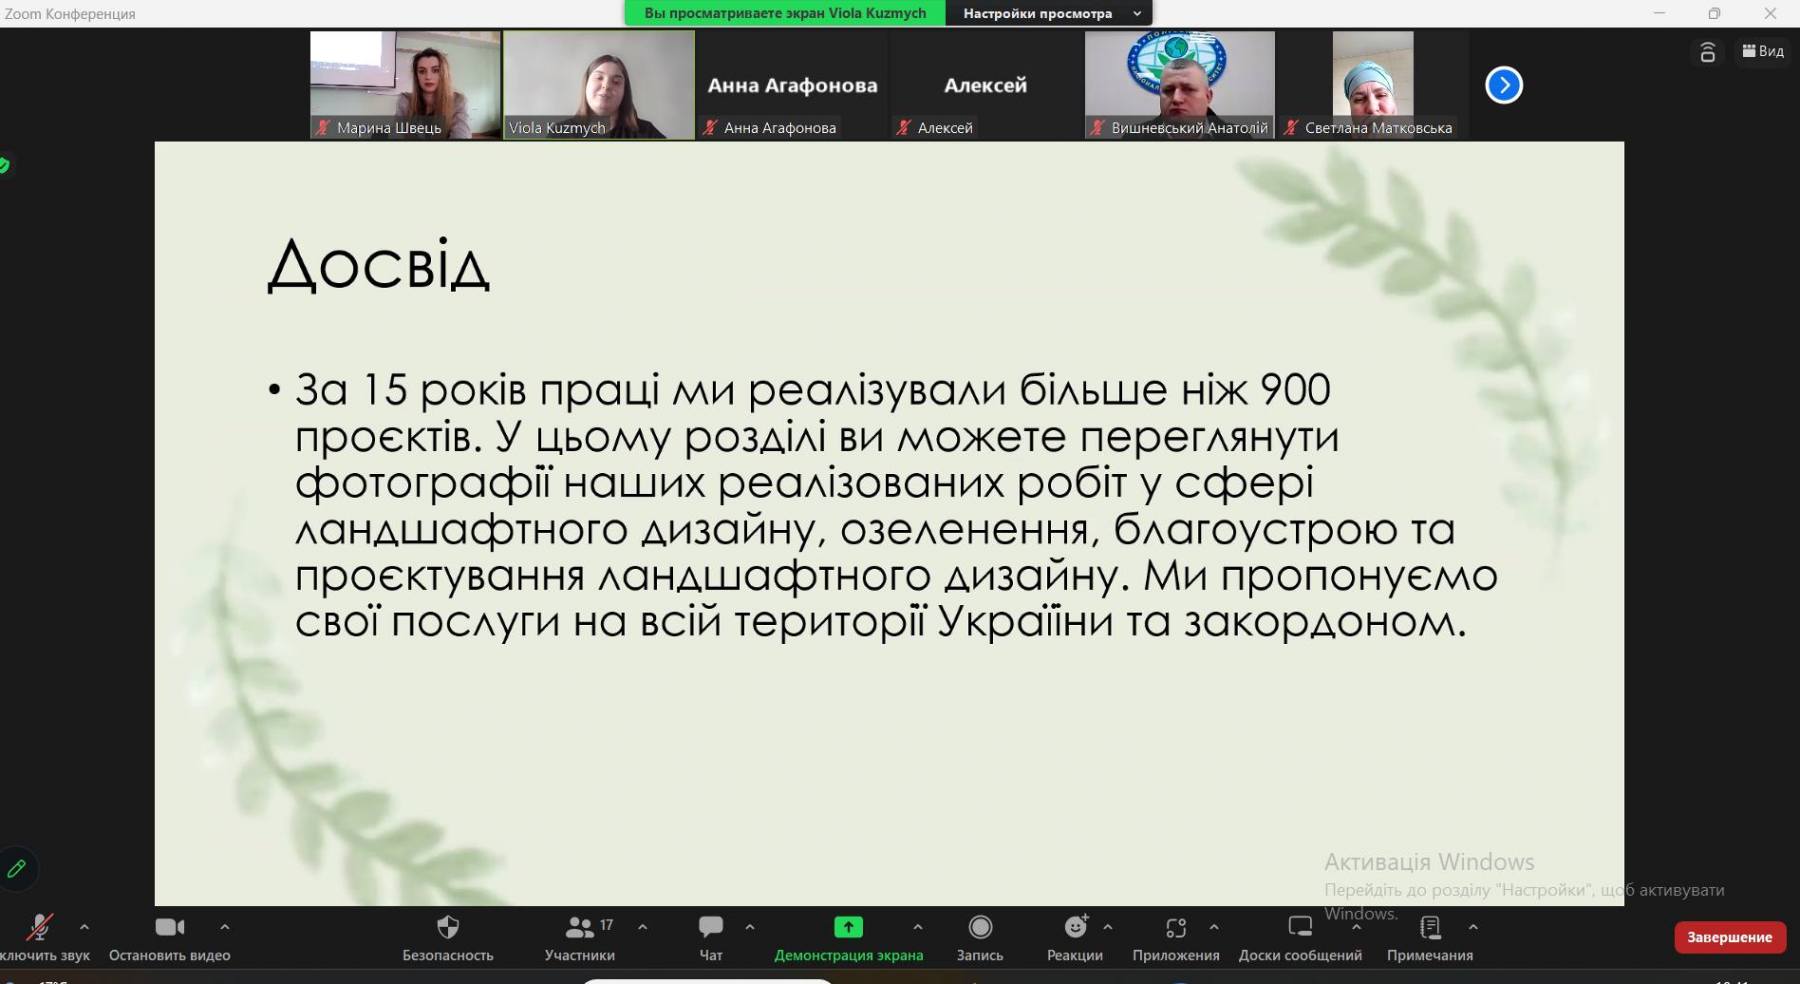
Task: Expand audio options arrow beside microphone
Action: click(84, 927)
